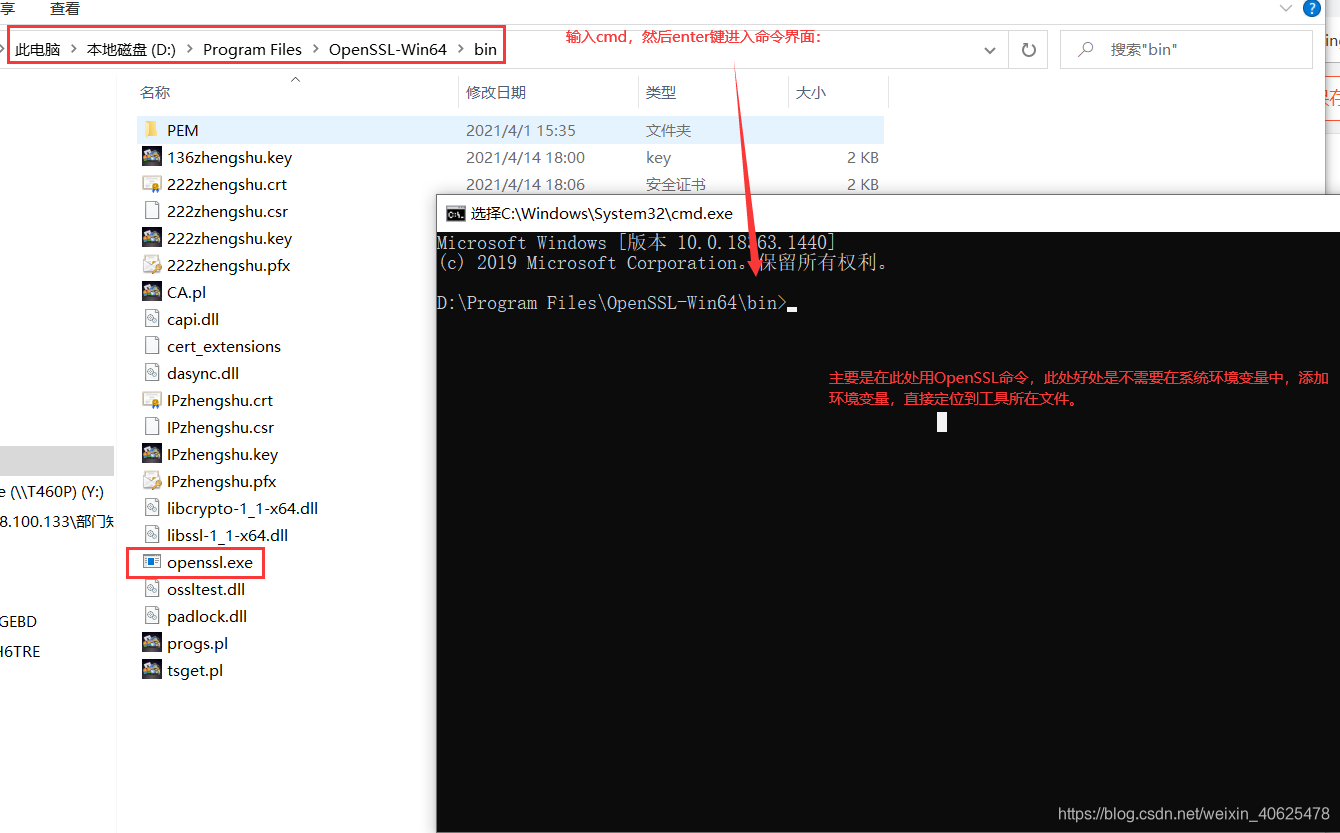Navigate to OpenSSL-Win64 breadcrumb
The width and height of the screenshot is (1340, 833).
point(388,49)
